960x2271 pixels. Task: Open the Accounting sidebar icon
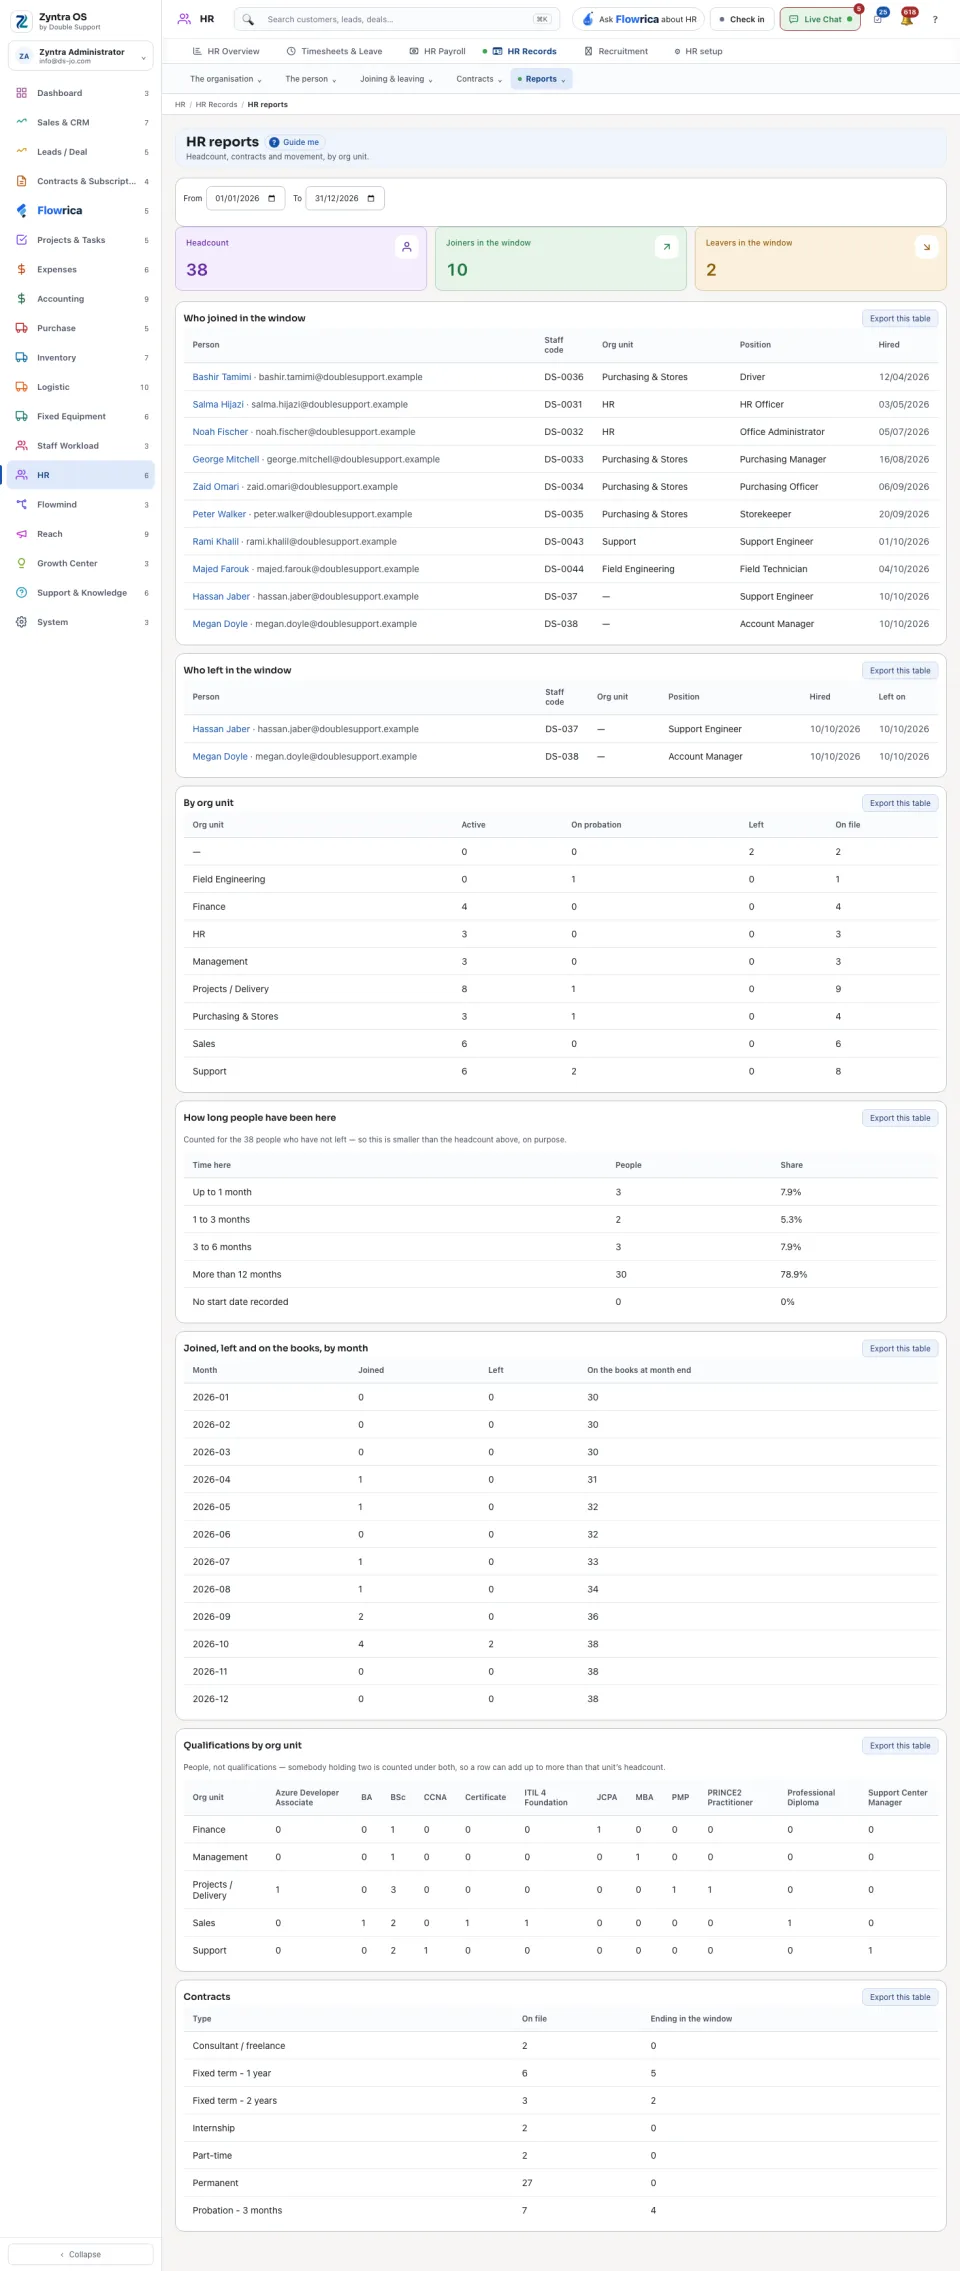[x=22, y=299]
